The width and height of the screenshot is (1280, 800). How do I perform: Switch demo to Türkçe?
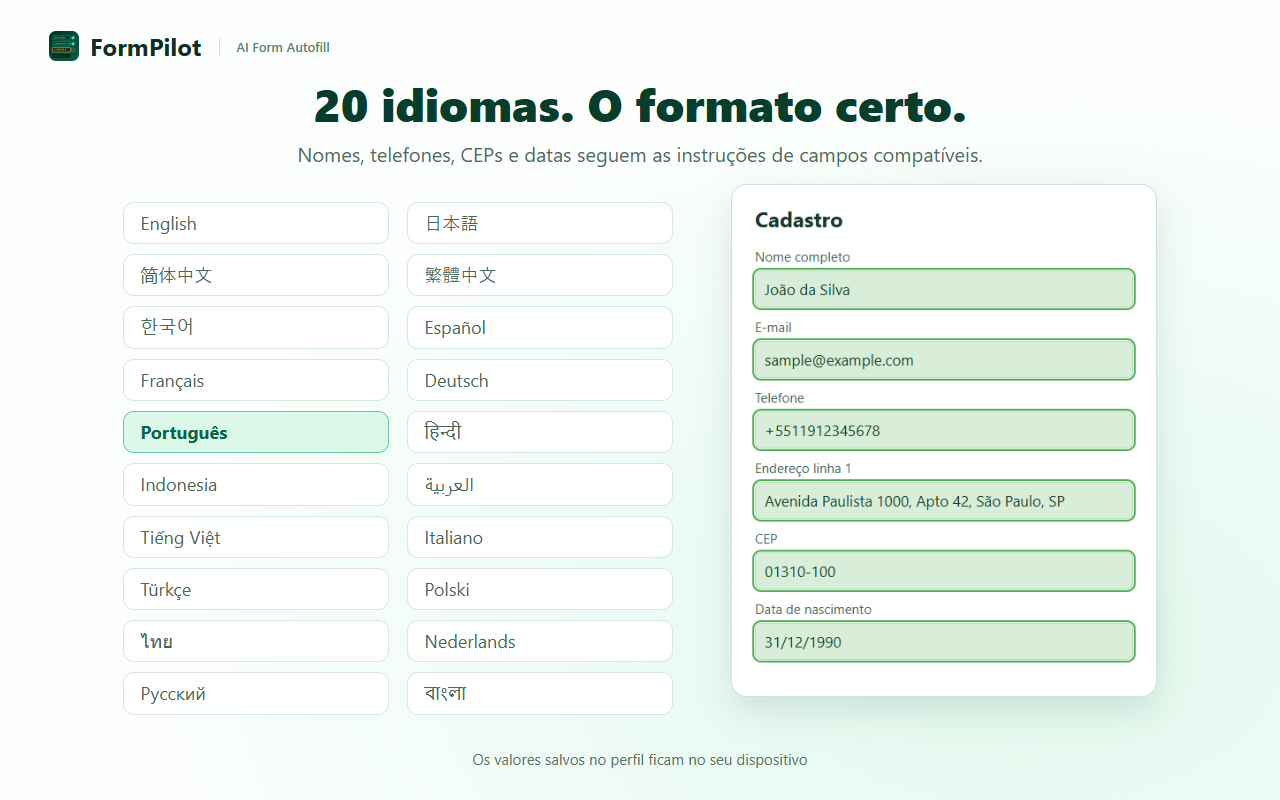tap(256, 589)
